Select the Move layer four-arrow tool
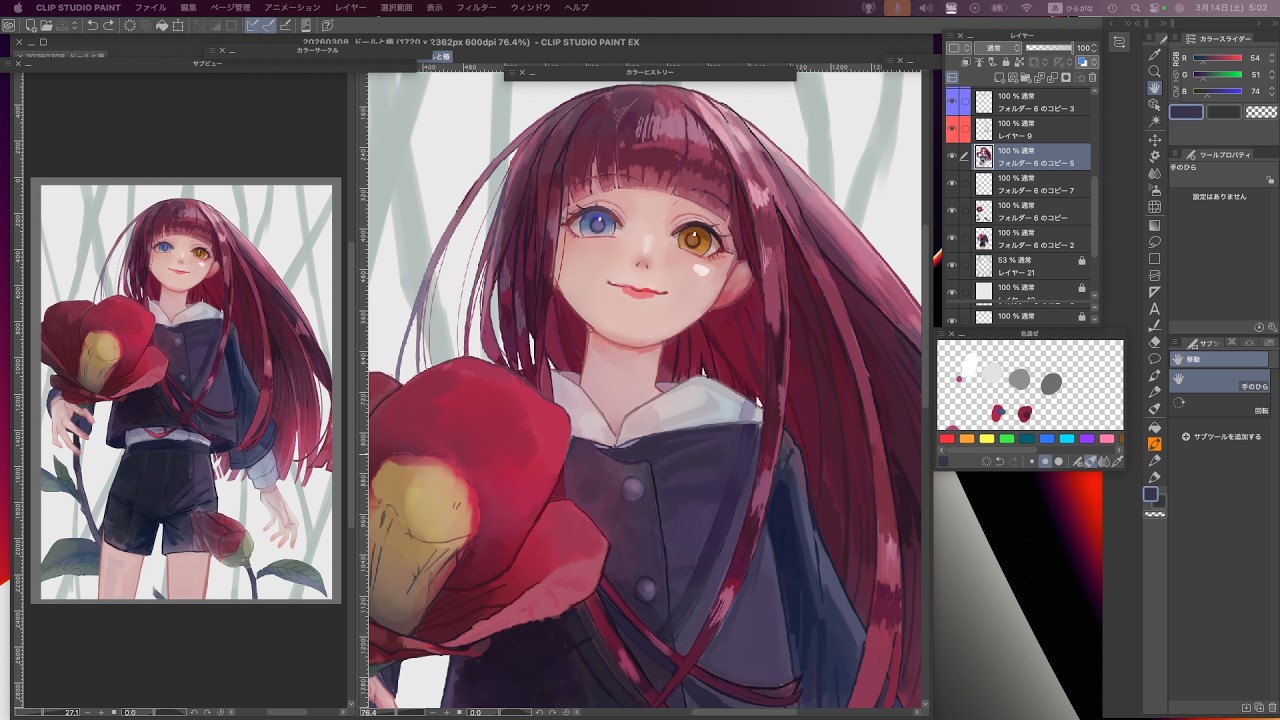The image size is (1280, 720). point(1155,140)
